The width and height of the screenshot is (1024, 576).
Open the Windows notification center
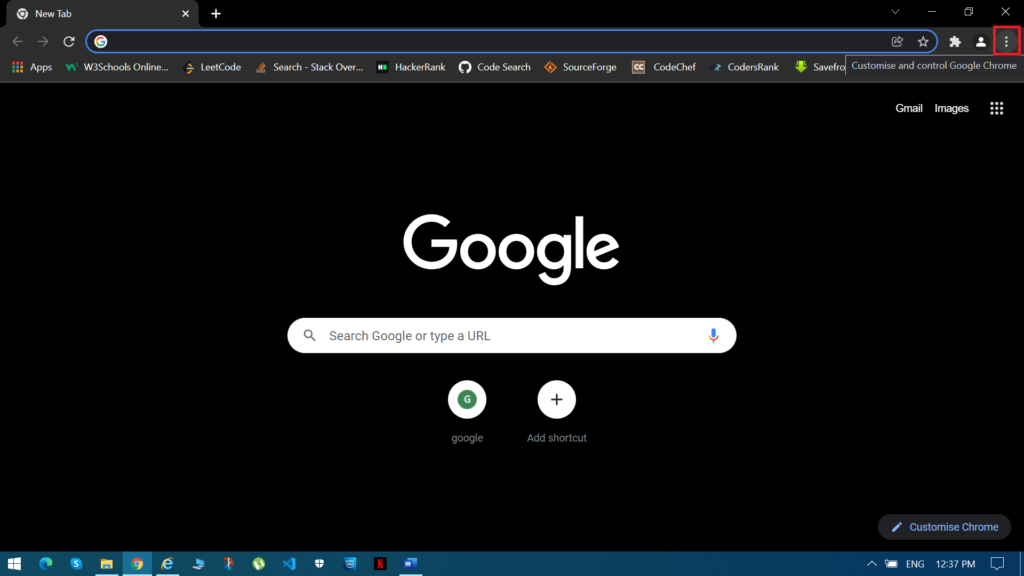[997, 564]
